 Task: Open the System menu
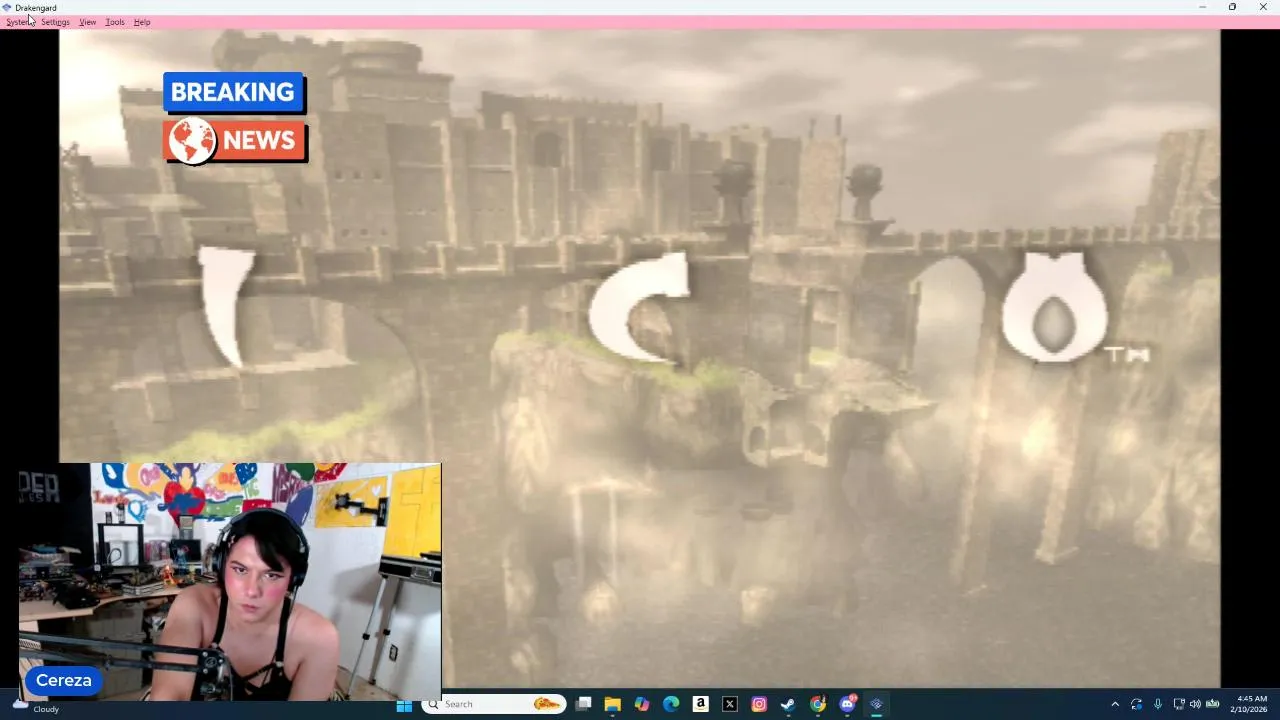(x=19, y=22)
